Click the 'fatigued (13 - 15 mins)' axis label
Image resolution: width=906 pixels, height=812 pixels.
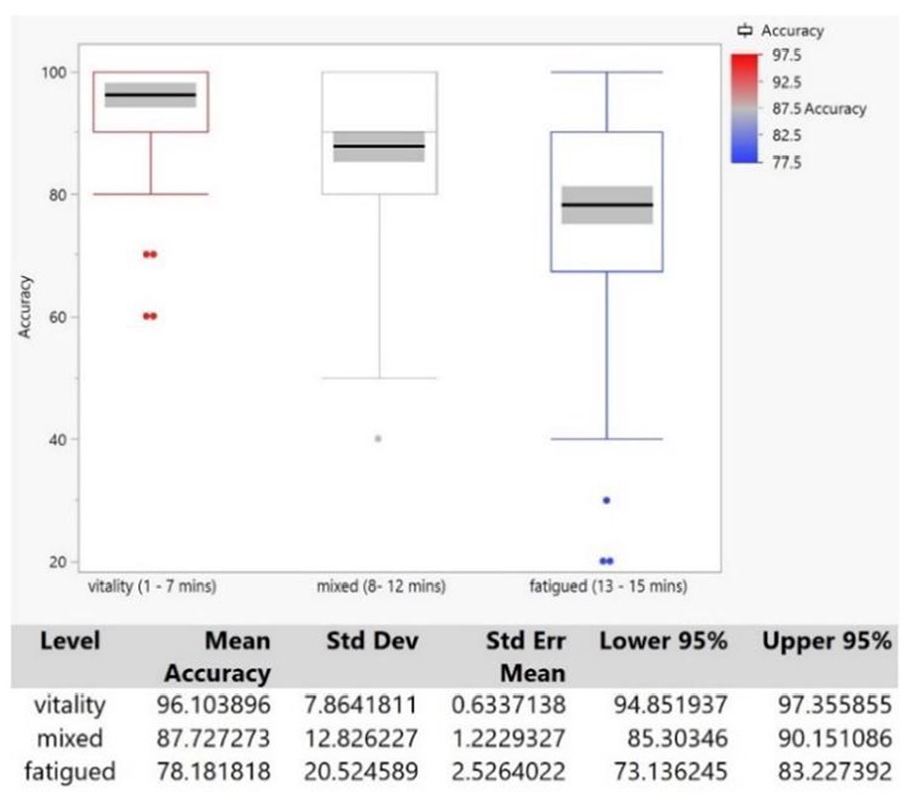(608, 586)
